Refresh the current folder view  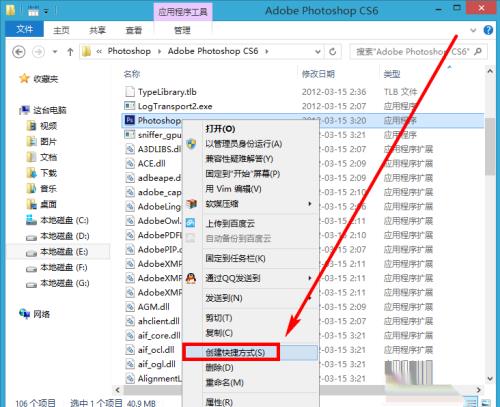point(332,52)
